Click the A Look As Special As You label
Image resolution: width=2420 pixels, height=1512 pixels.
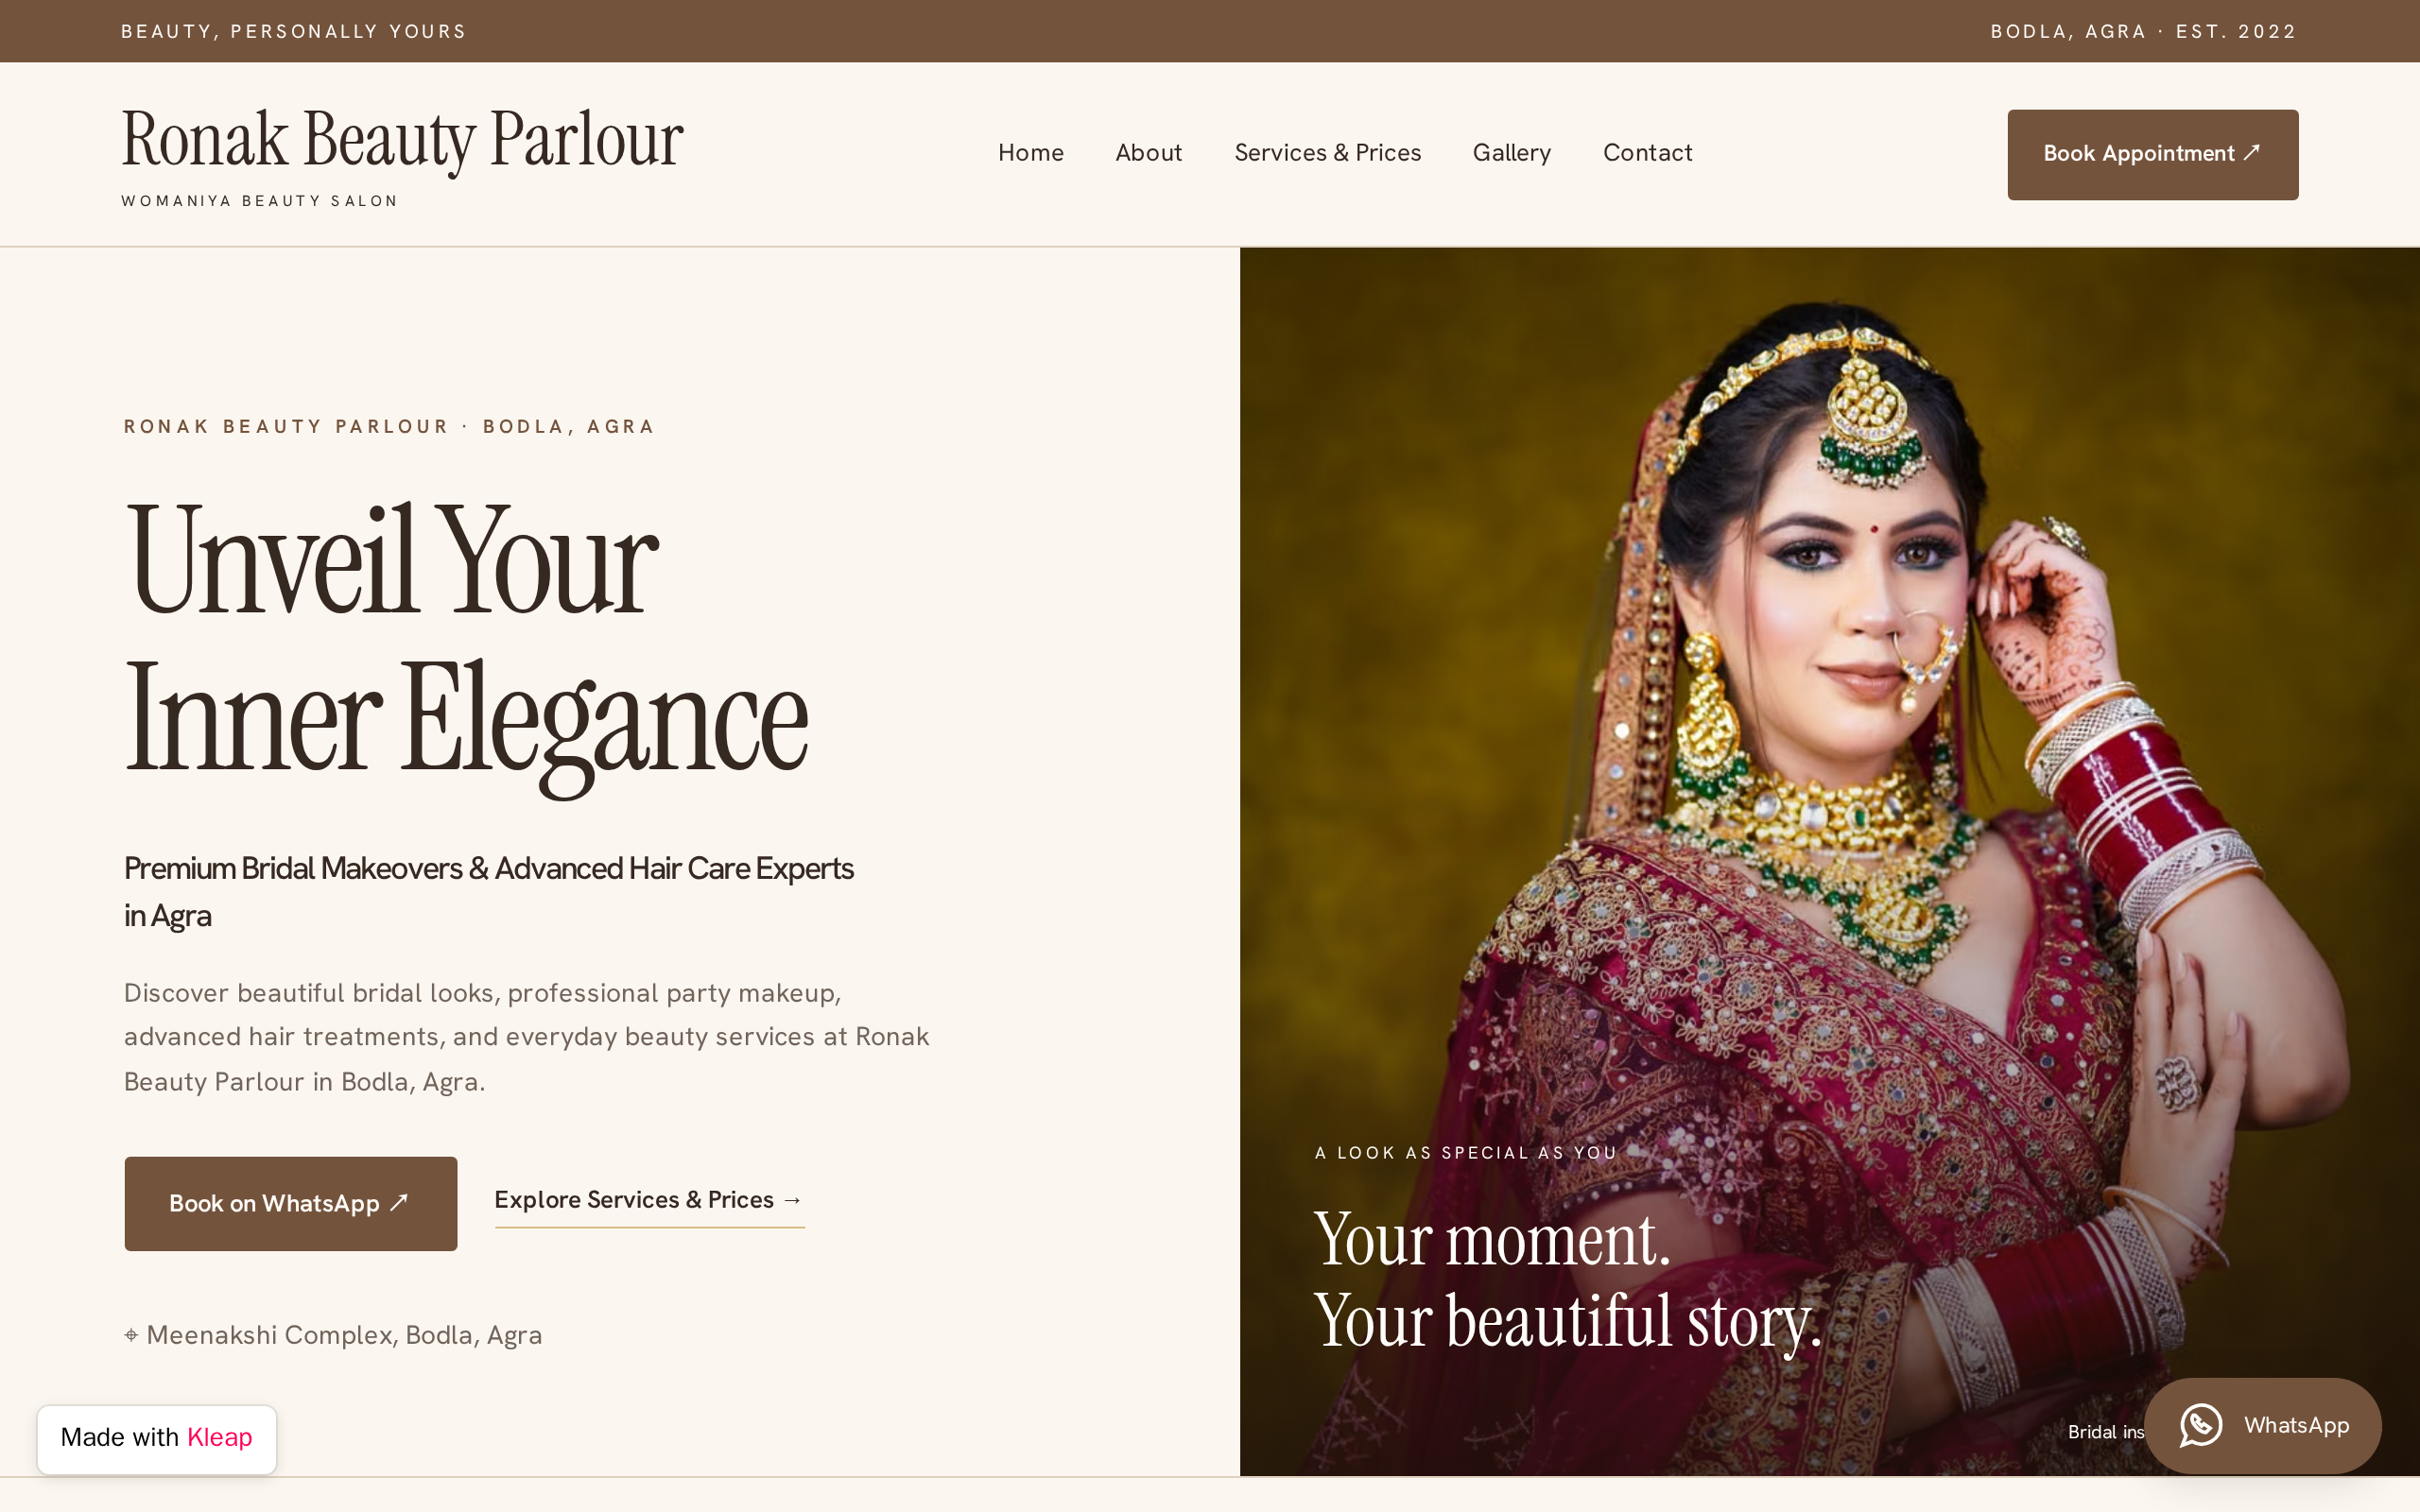pyautogui.click(x=1465, y=1153)
